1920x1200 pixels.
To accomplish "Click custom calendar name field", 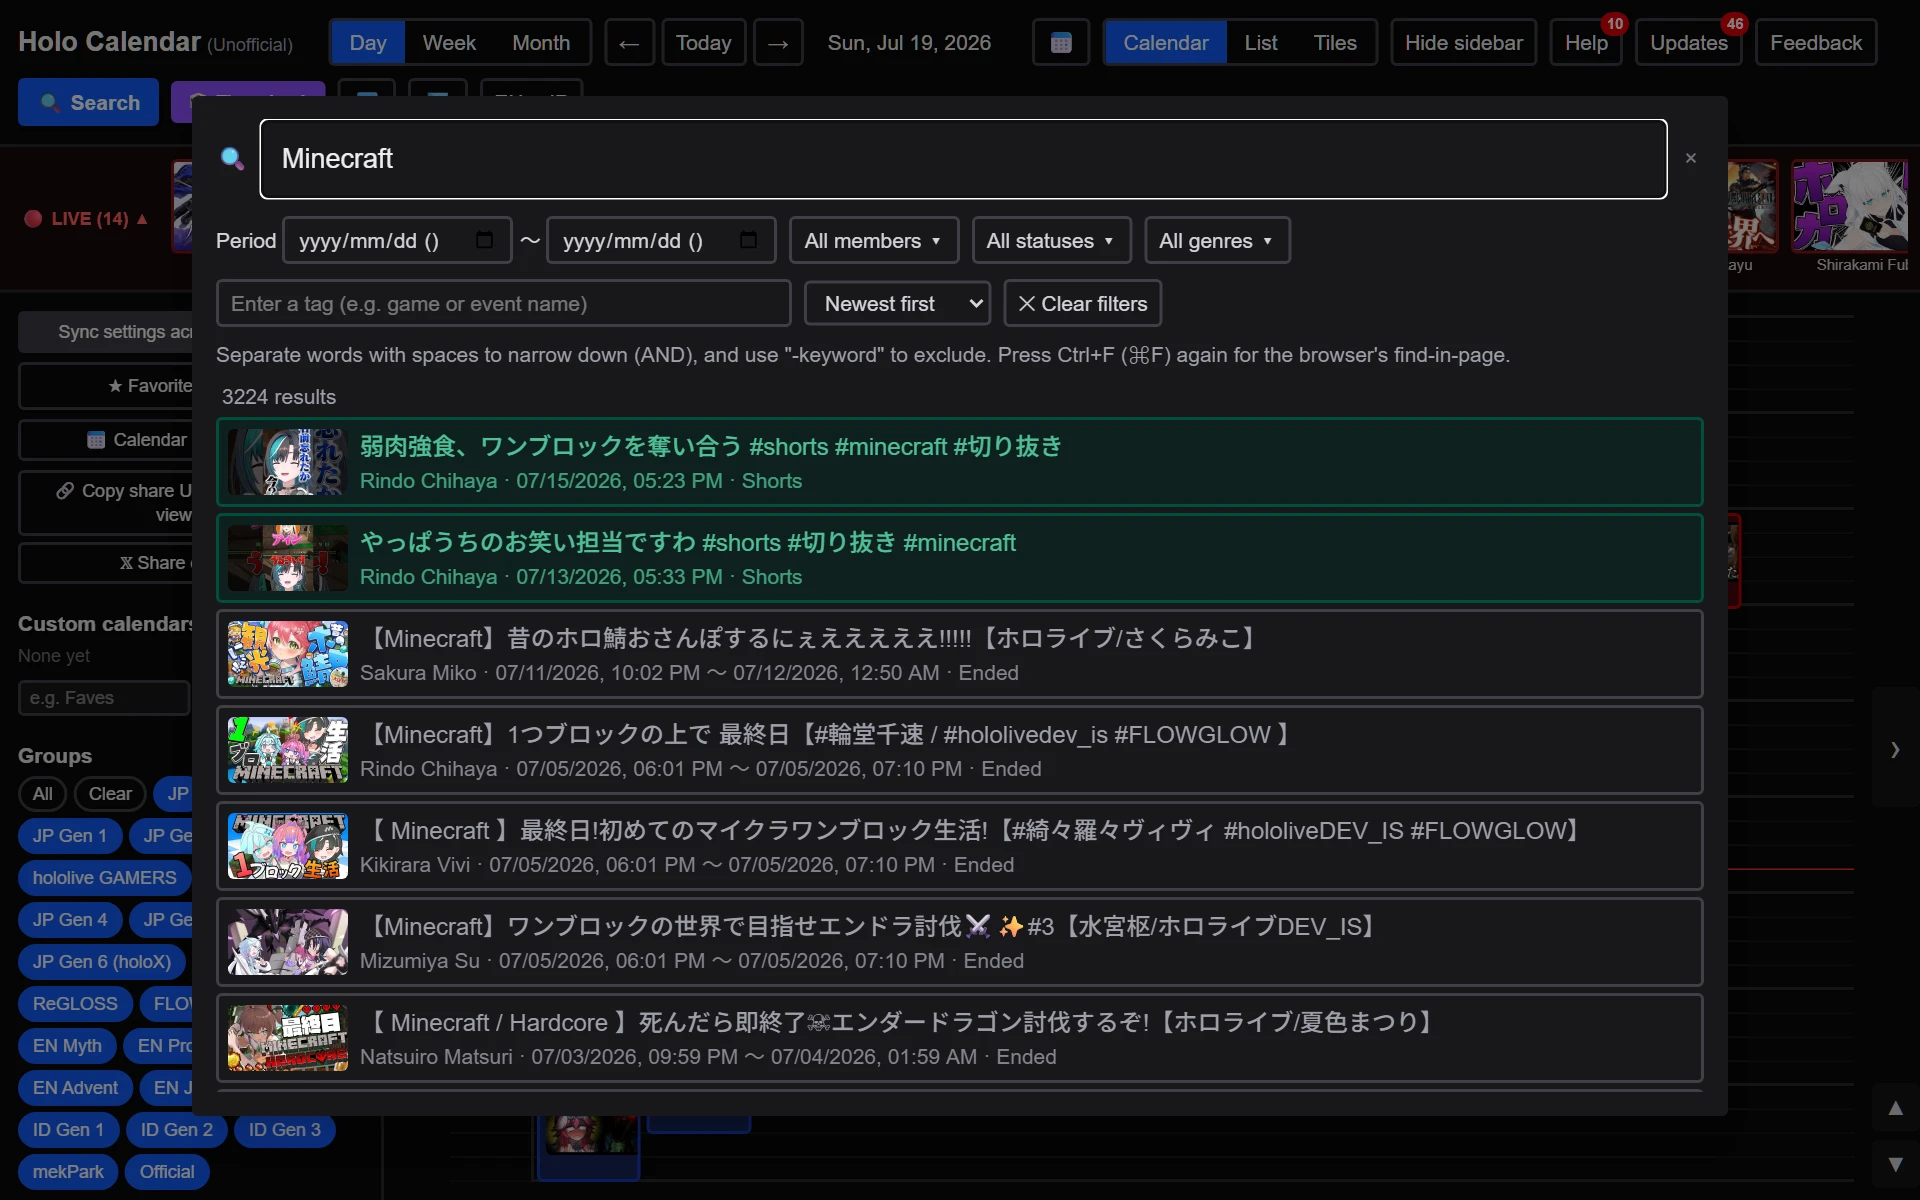I will (x=104, y=697).
